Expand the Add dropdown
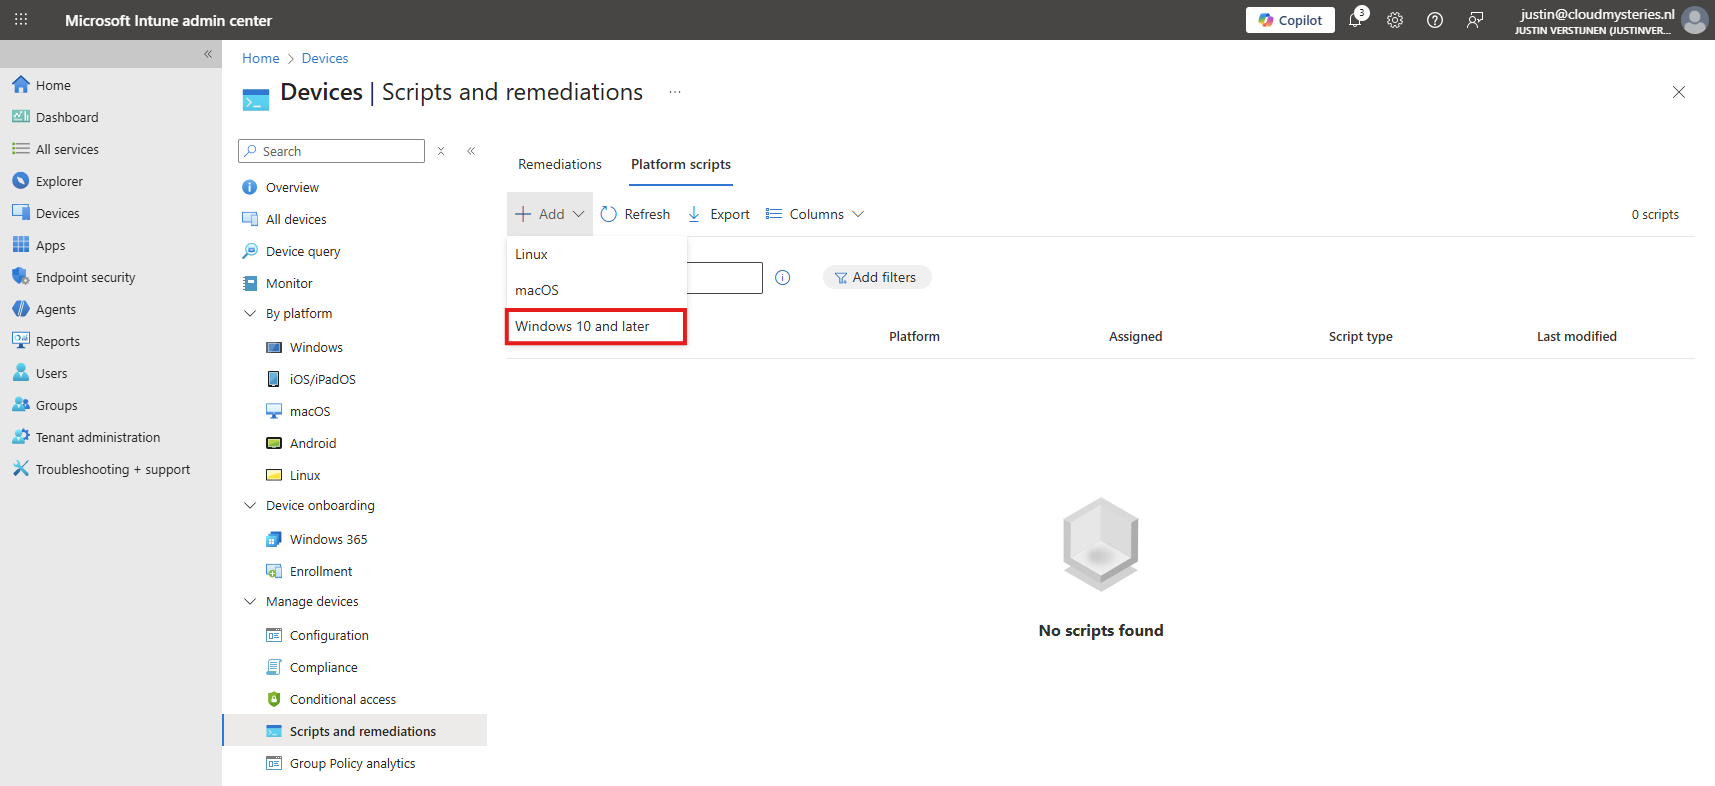 [550, 214]
